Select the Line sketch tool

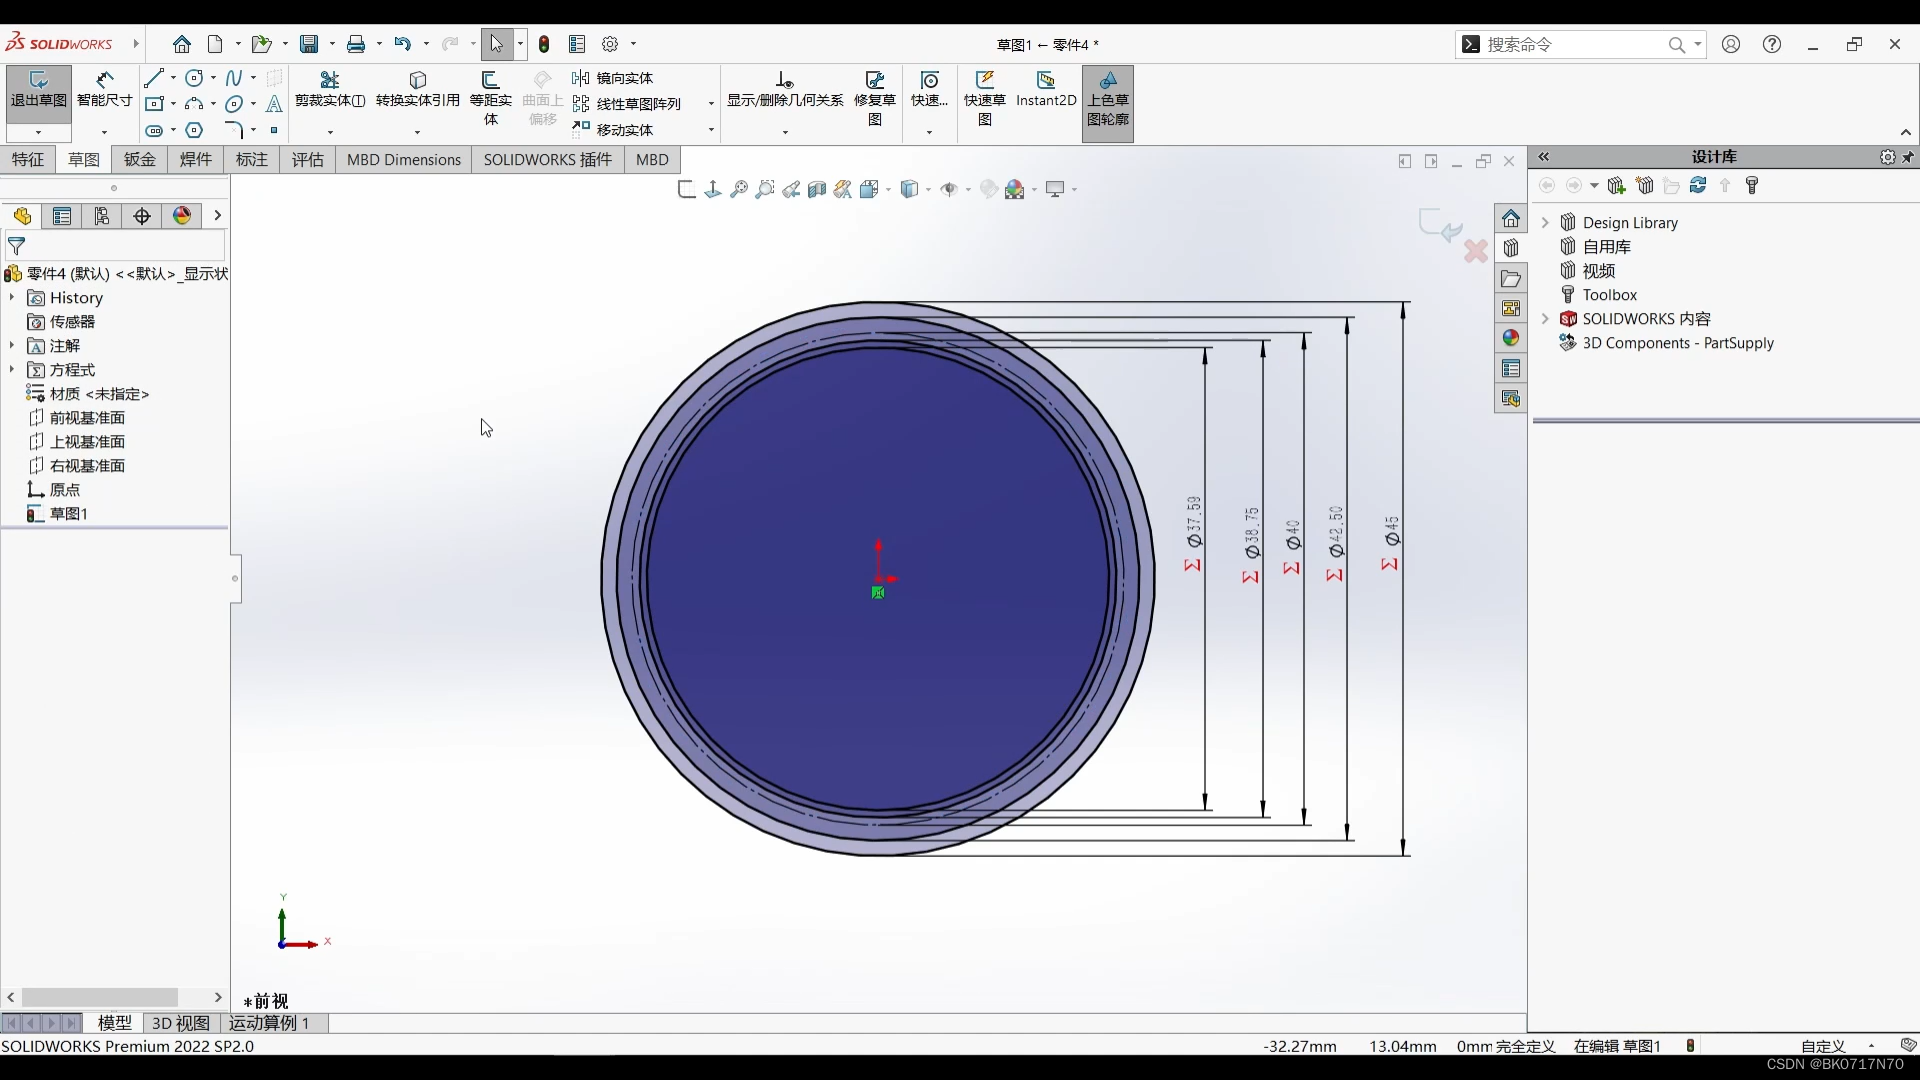[154, 78]
